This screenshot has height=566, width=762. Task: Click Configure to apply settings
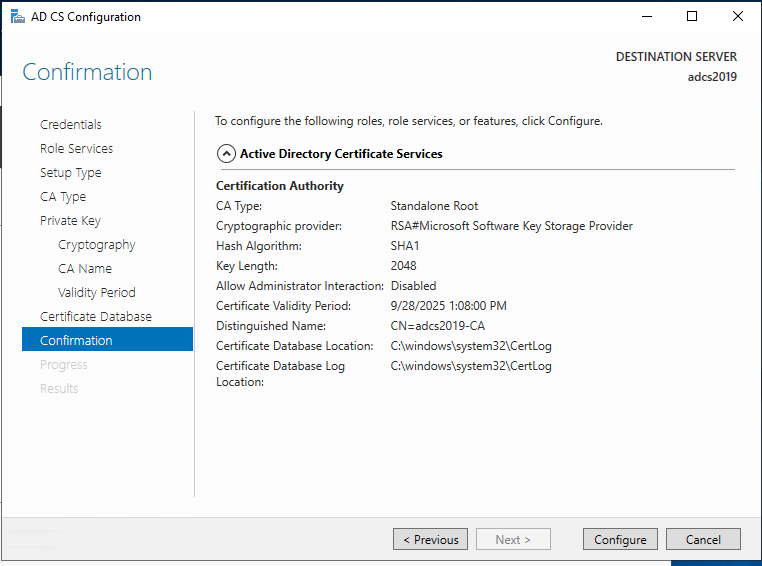click(620, 540)
